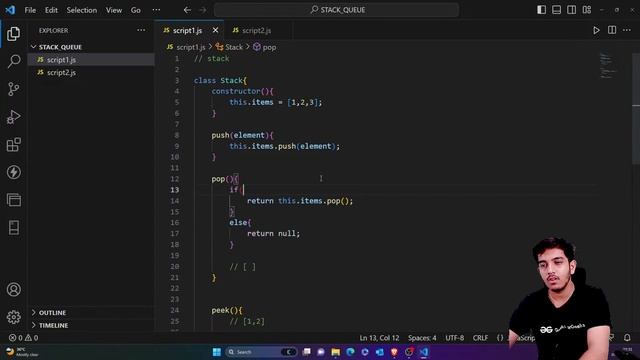The image size is (640, 360).
Task: Open Explorer Views and More Actions ellipsis
Action: click(141, 30)
